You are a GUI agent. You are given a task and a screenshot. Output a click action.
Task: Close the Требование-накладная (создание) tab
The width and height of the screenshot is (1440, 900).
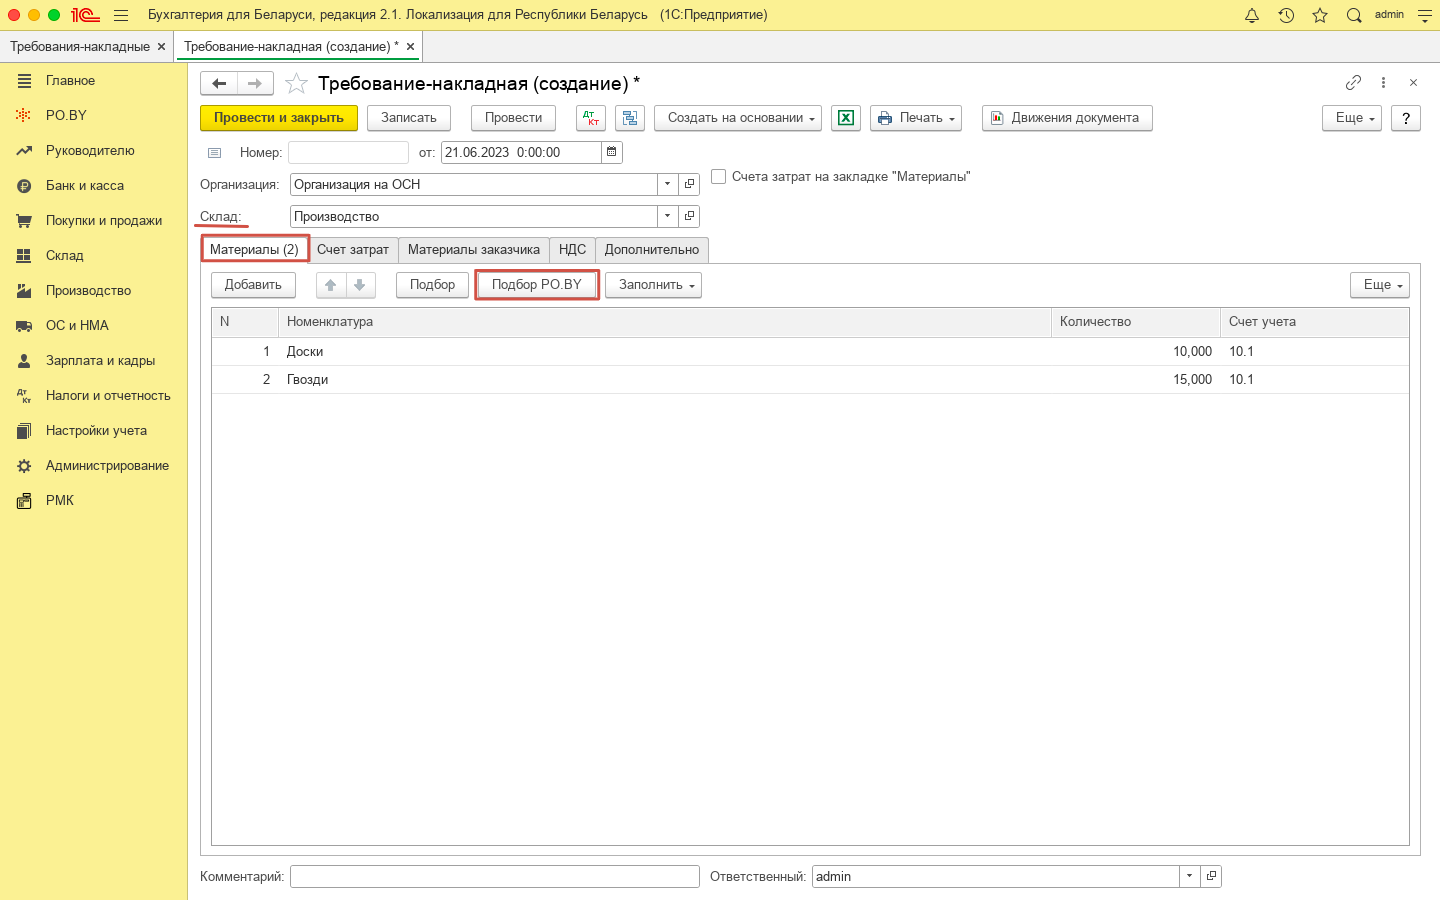coord(410,47)
